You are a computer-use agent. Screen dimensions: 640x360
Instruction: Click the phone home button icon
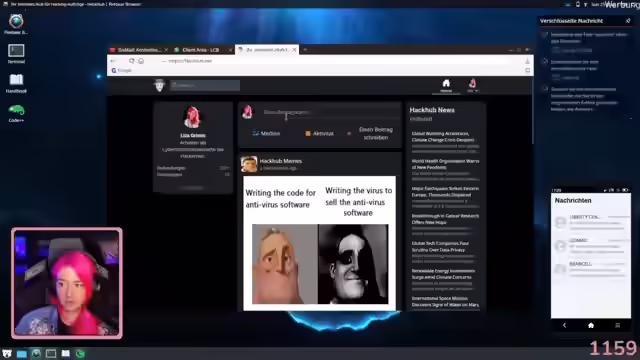591,325
